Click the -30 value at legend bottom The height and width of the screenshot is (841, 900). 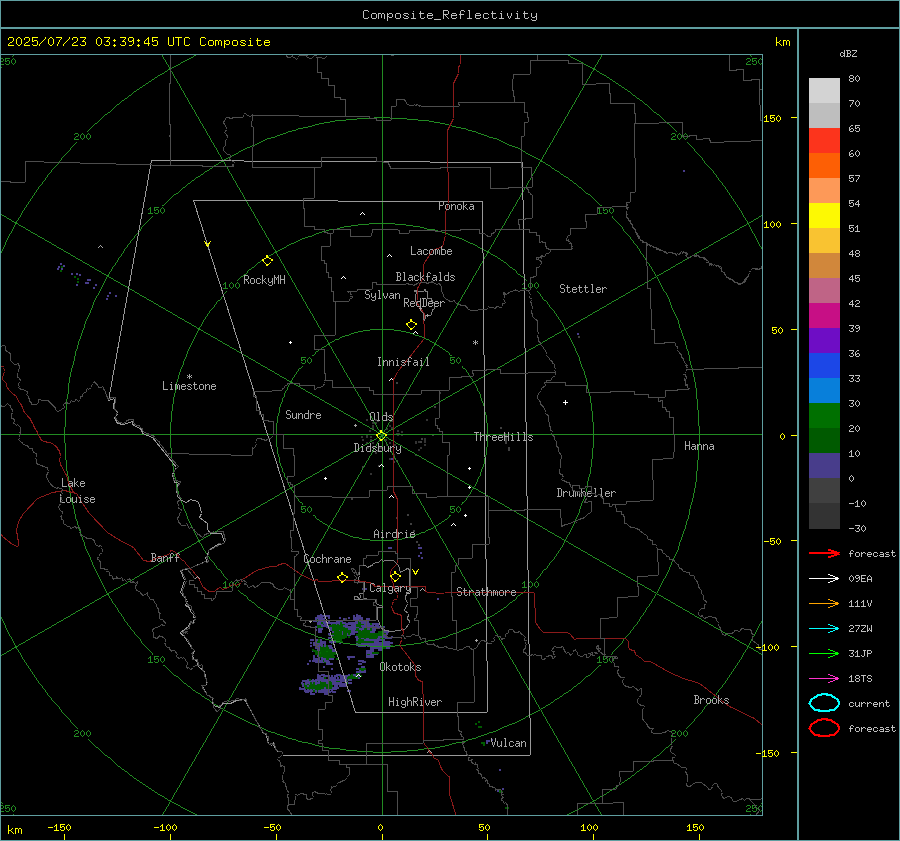click(x=857, y=528)
